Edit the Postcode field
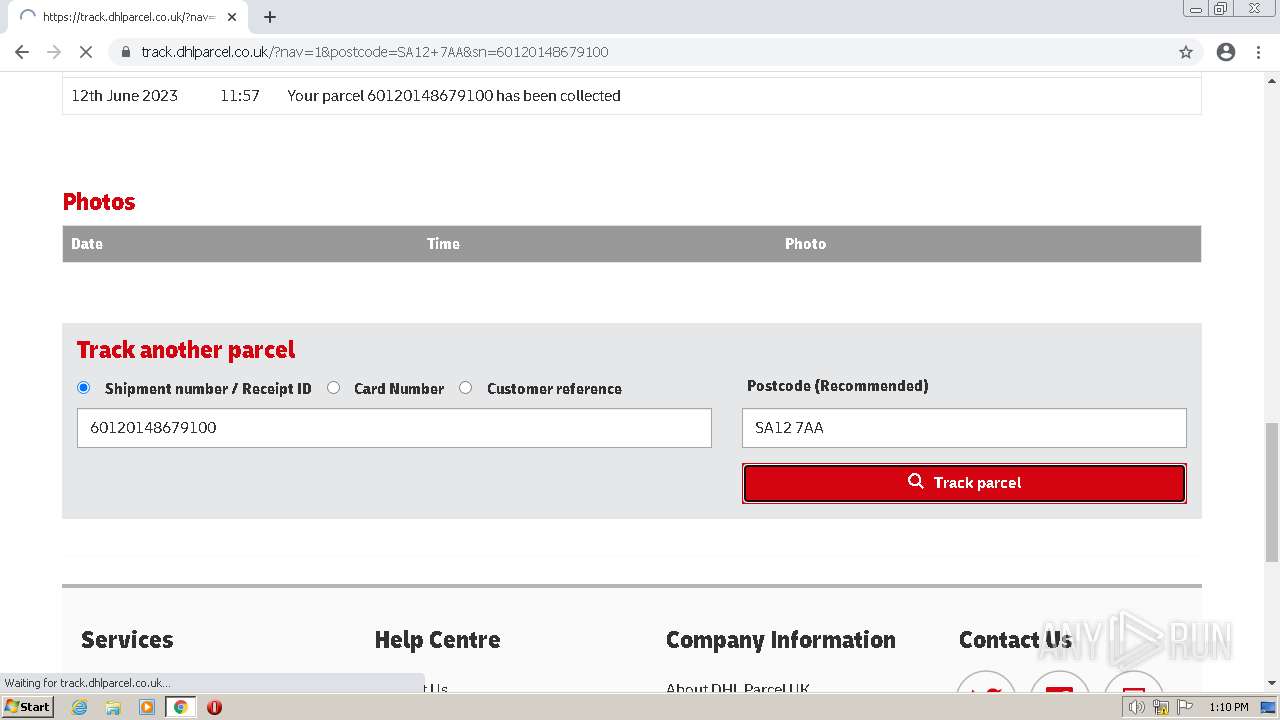Screen dimensions: 1280x720 pos(964,428)
